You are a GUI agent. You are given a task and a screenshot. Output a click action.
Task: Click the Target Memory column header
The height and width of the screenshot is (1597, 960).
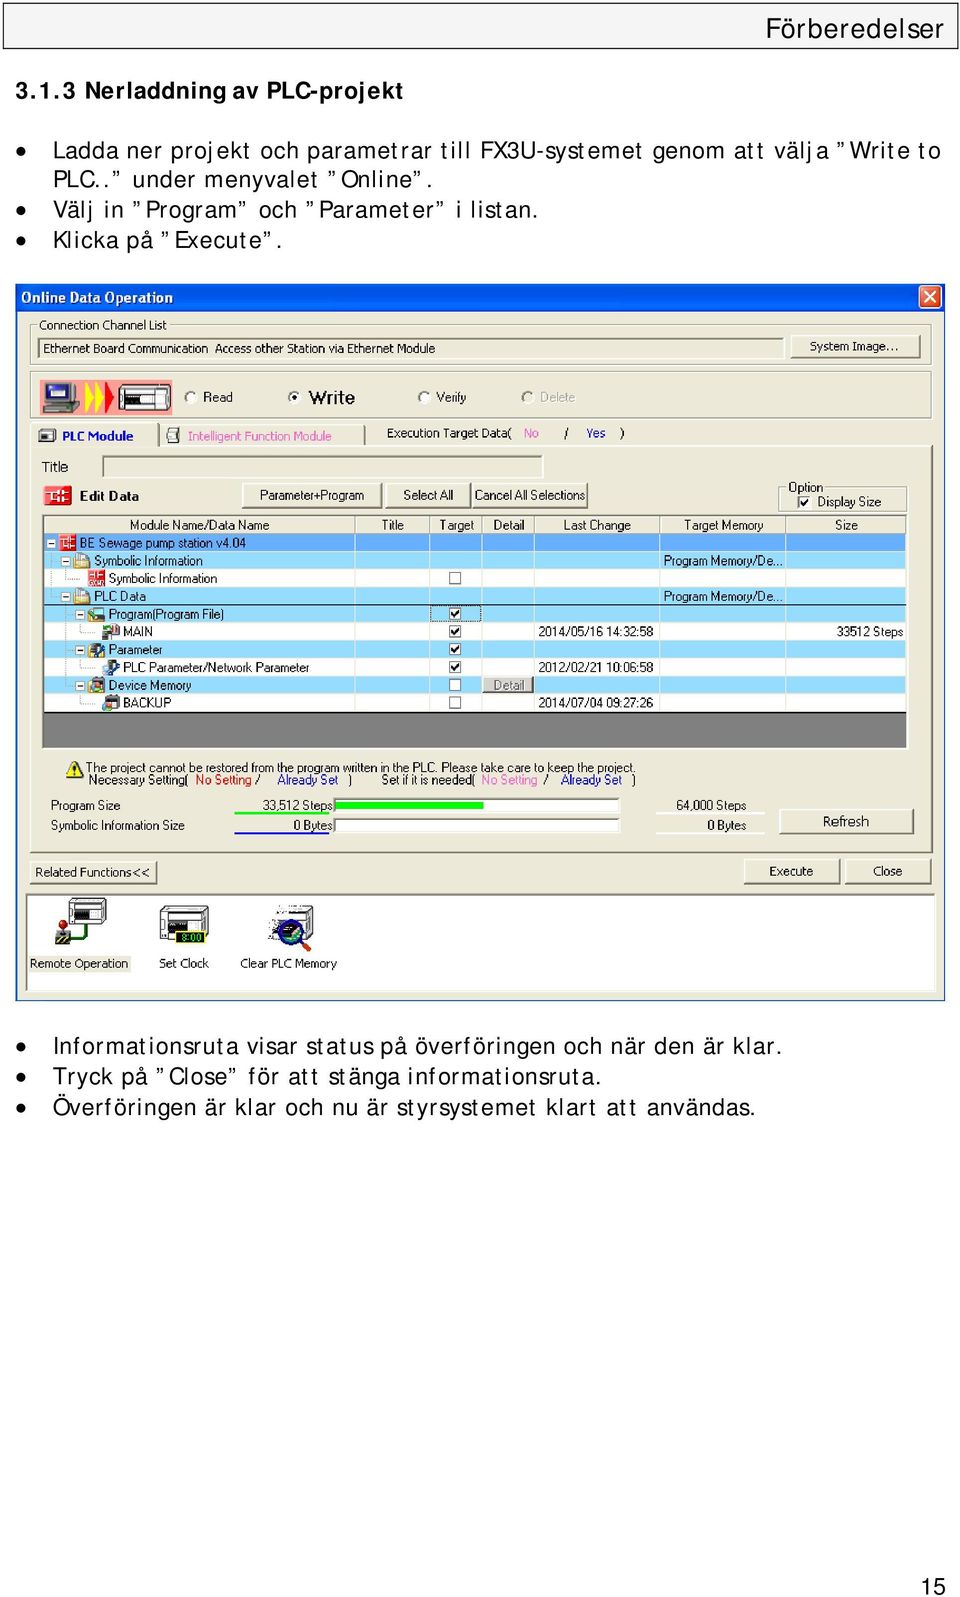(723, 525)
